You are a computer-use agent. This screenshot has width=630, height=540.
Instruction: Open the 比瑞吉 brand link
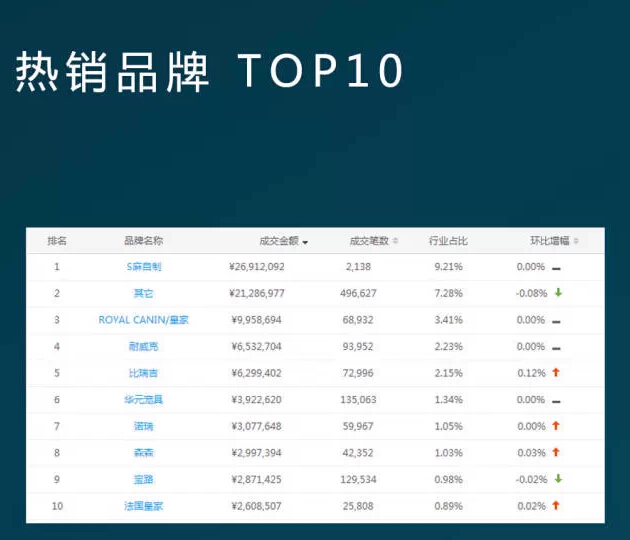pyautogui.click(x=143, y=373)
